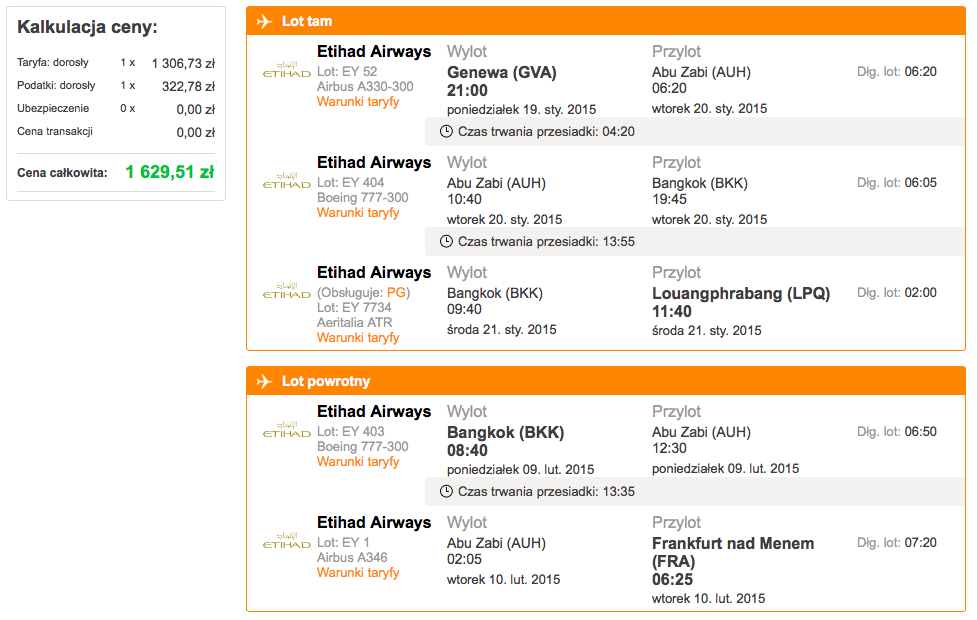Click clock icon at 04:20 layover
This screenshot has height=620, width=977.
(x=446, y=131)
